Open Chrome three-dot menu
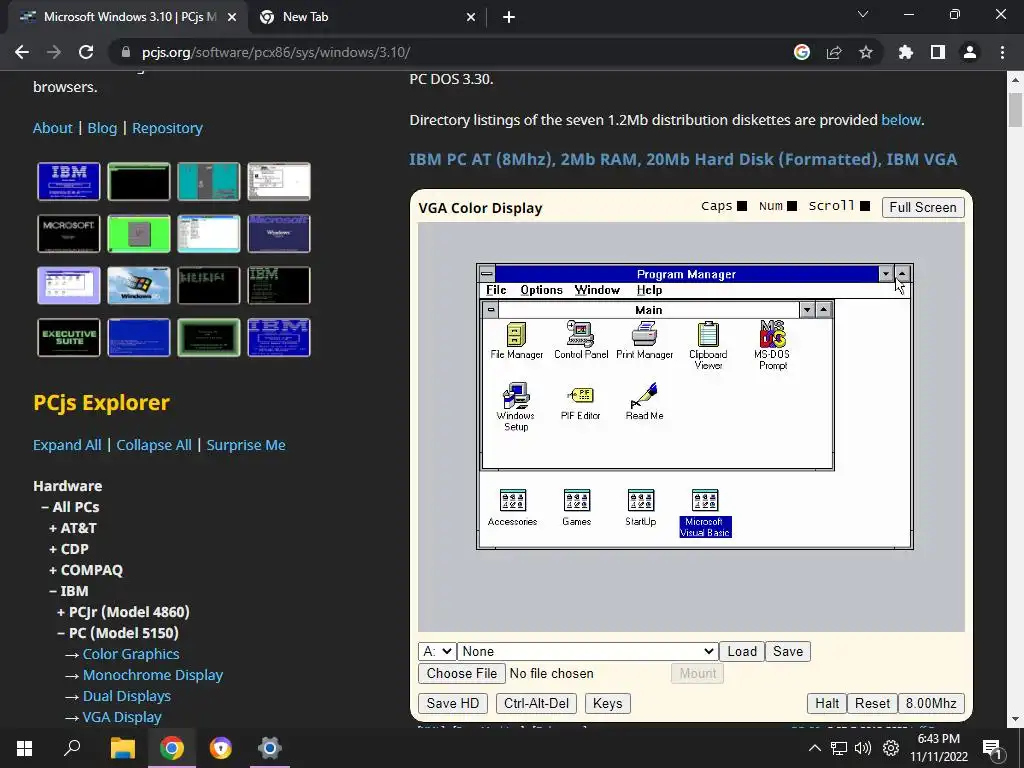 pyautogui.click(x=1002, y=52)
